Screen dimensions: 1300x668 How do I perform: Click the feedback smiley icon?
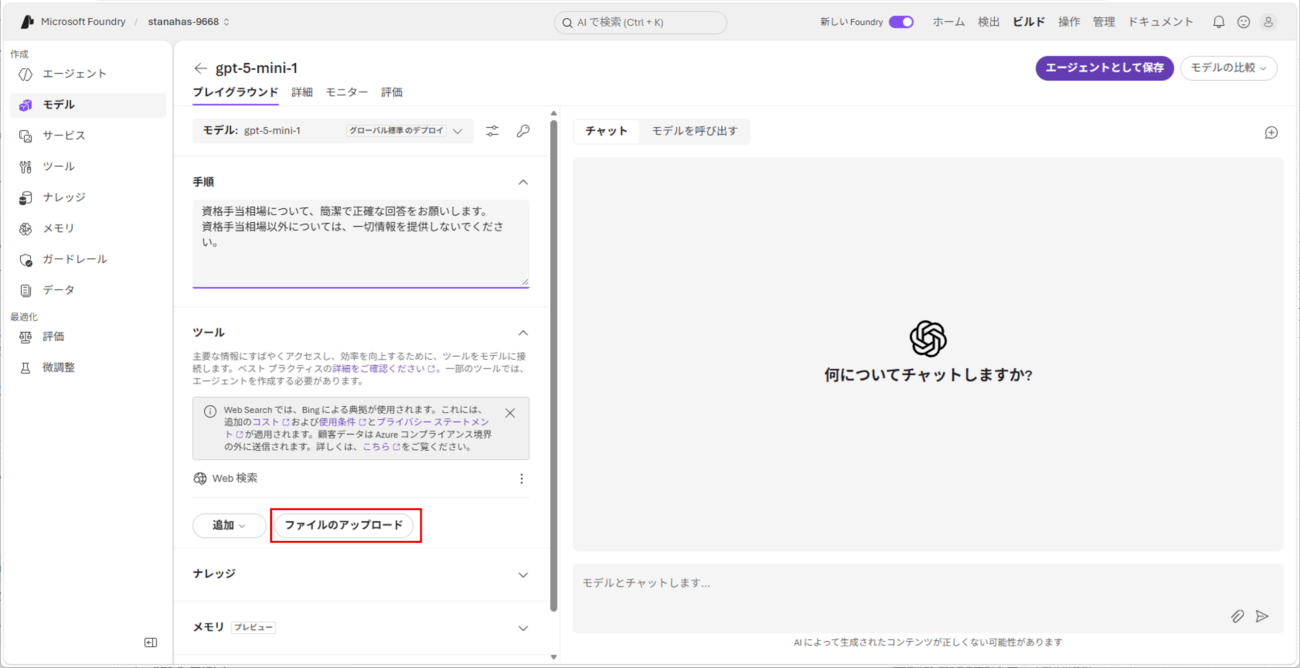coord(1243,22)
